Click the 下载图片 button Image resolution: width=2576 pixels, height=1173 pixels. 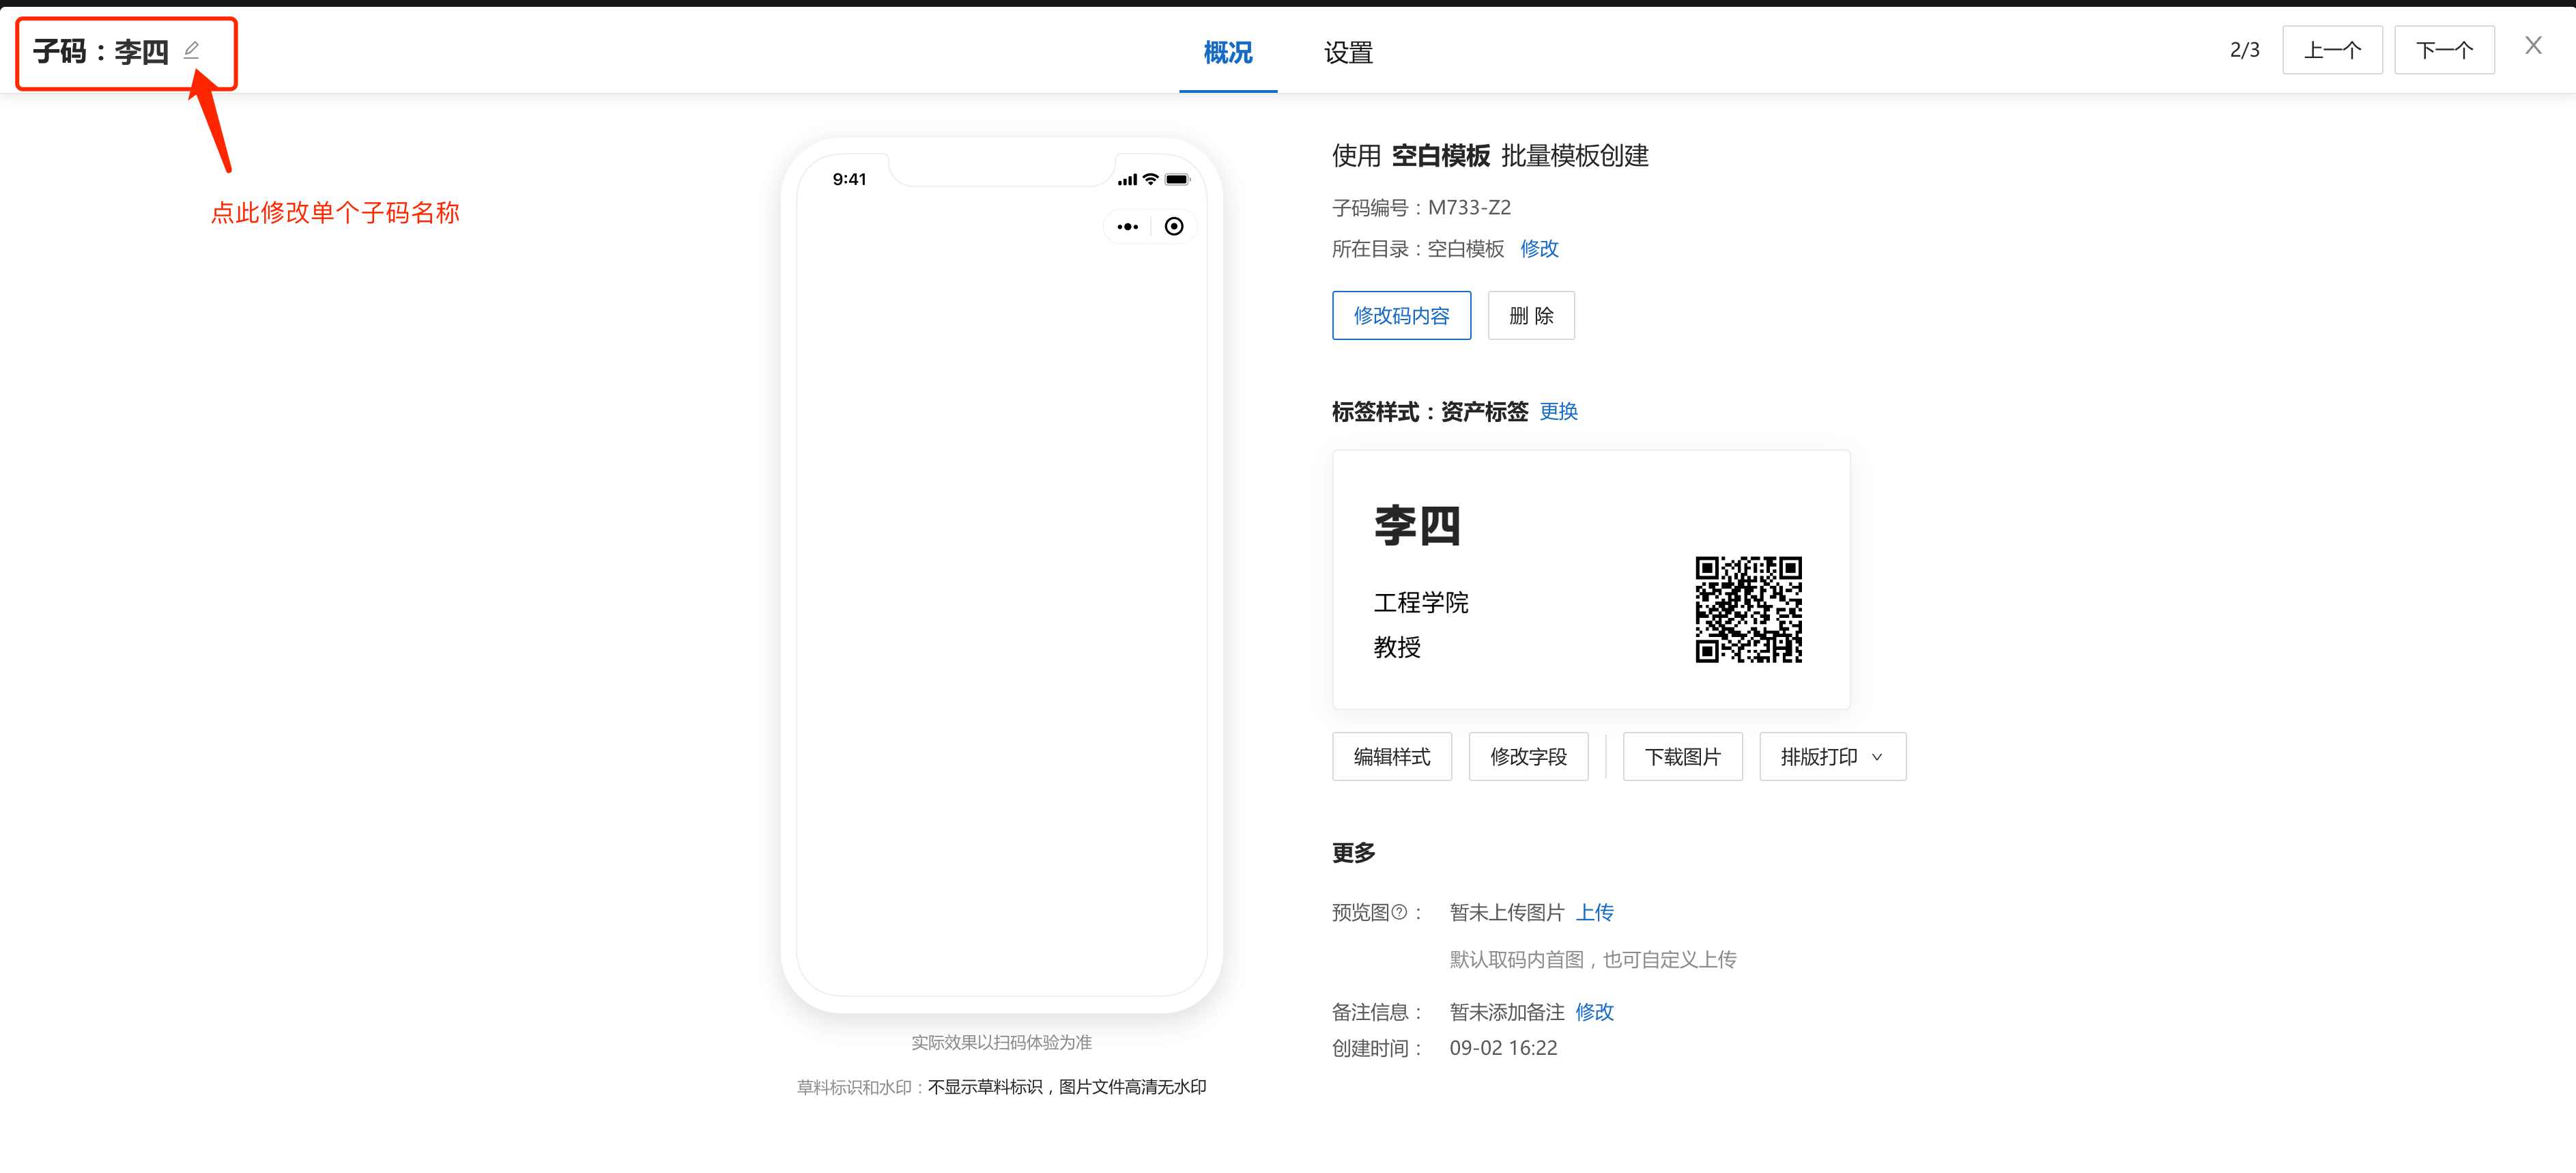click(1682, 757)
